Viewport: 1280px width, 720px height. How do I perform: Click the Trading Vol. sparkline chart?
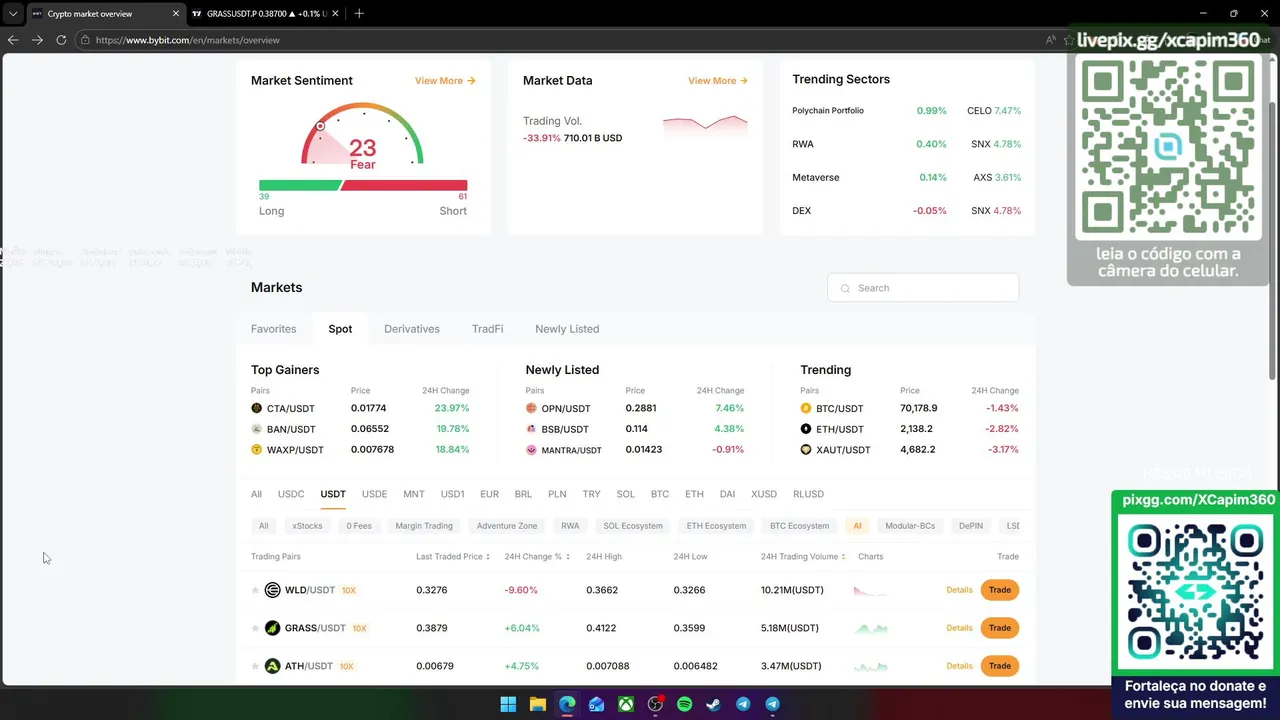705,125
